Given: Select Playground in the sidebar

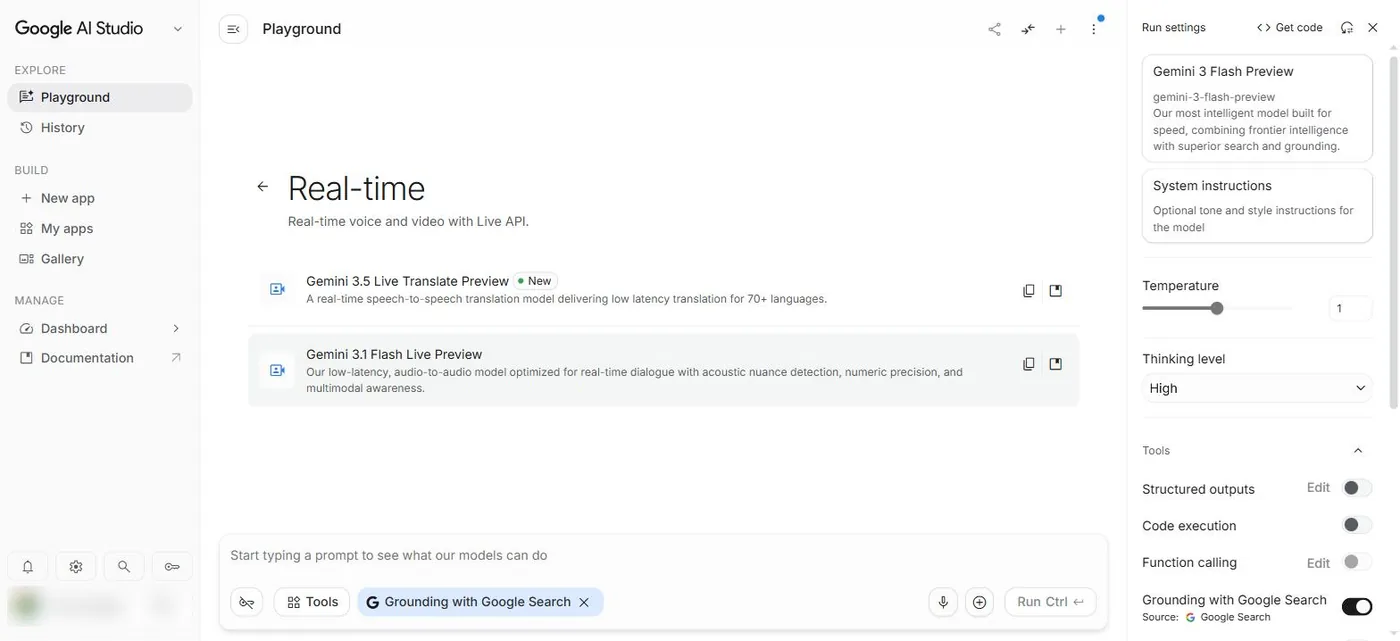Looking at the screenshot, I should 100,97.
